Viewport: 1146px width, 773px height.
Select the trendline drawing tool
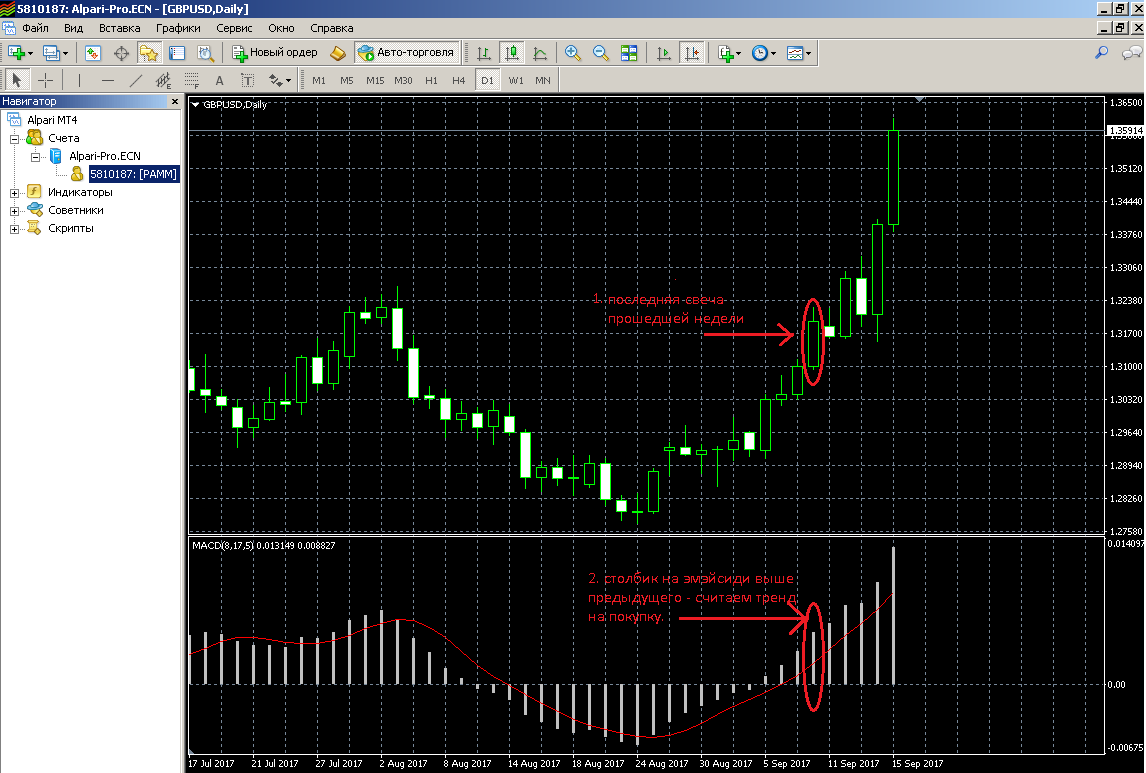click(135, 80)
